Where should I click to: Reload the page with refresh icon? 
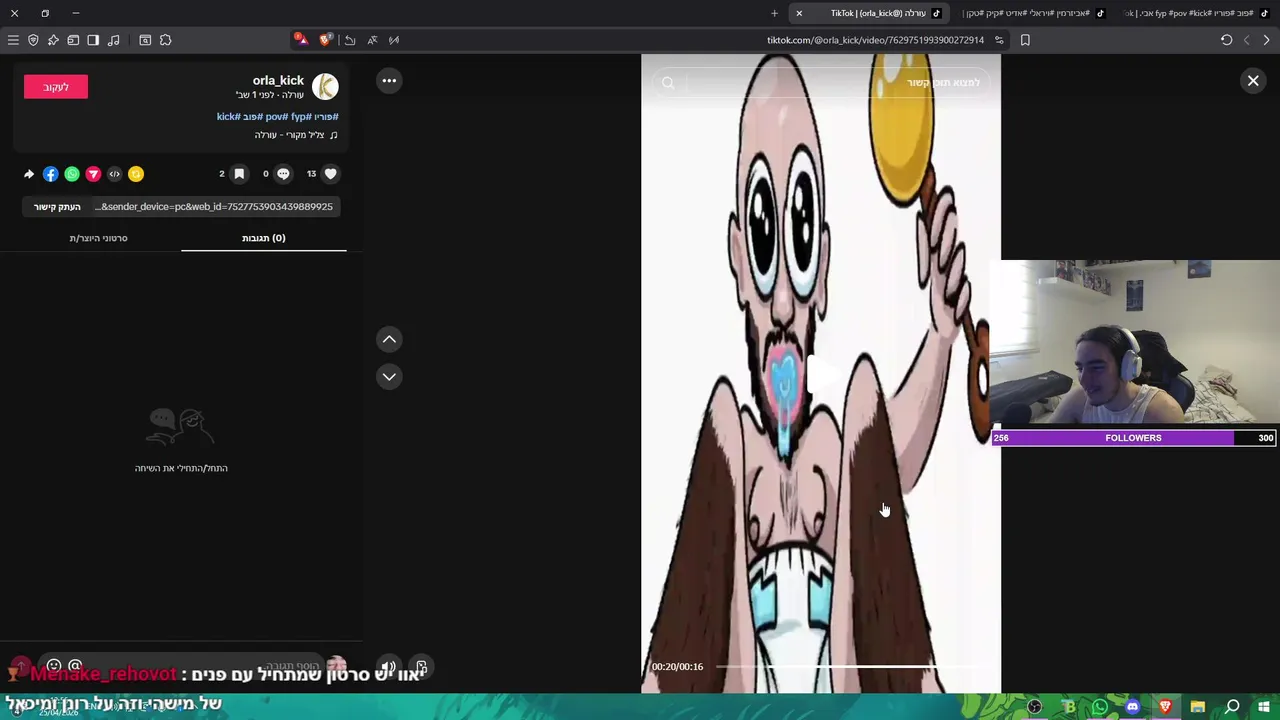(1226, 40)
